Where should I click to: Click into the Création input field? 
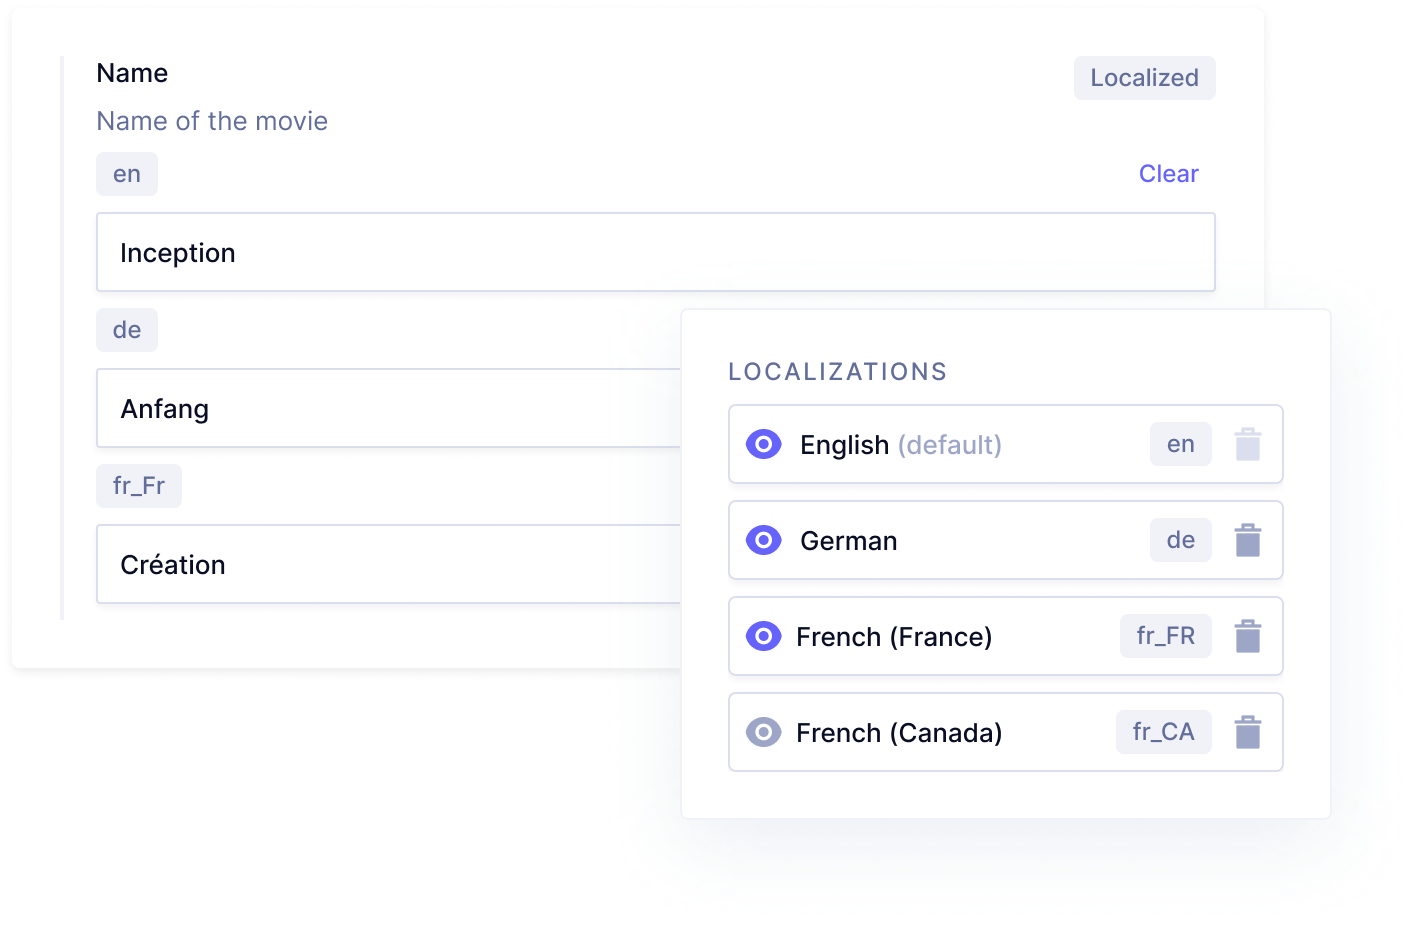click(x=390, y=564)
